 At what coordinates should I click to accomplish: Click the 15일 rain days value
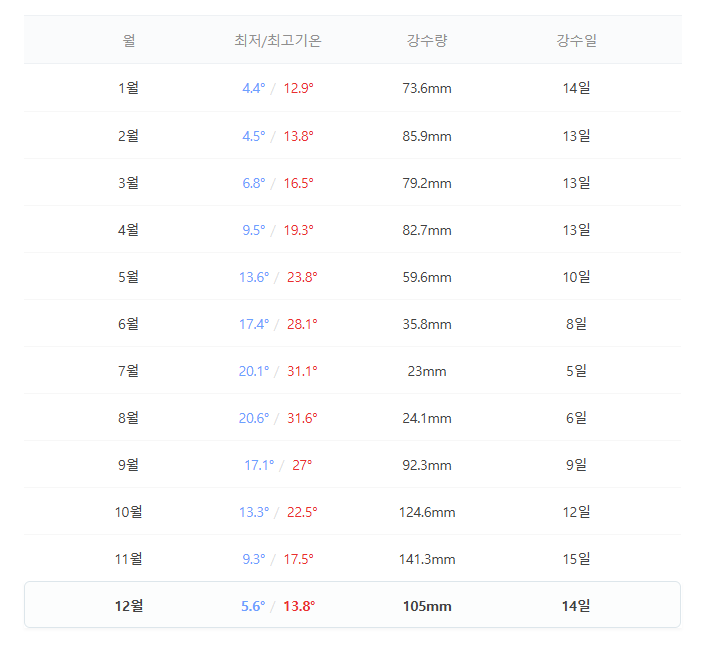(576, 559)
